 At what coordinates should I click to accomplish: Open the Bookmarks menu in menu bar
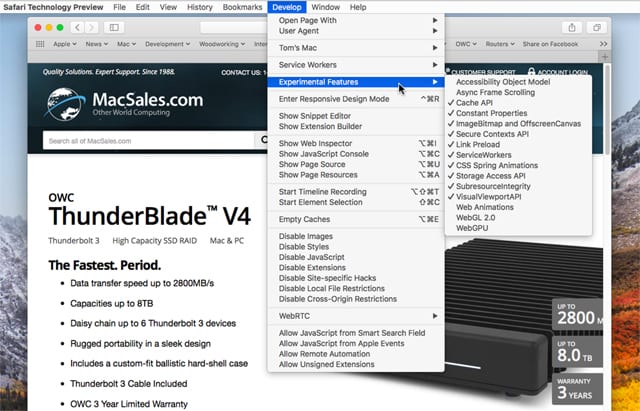tap(242, 7)
